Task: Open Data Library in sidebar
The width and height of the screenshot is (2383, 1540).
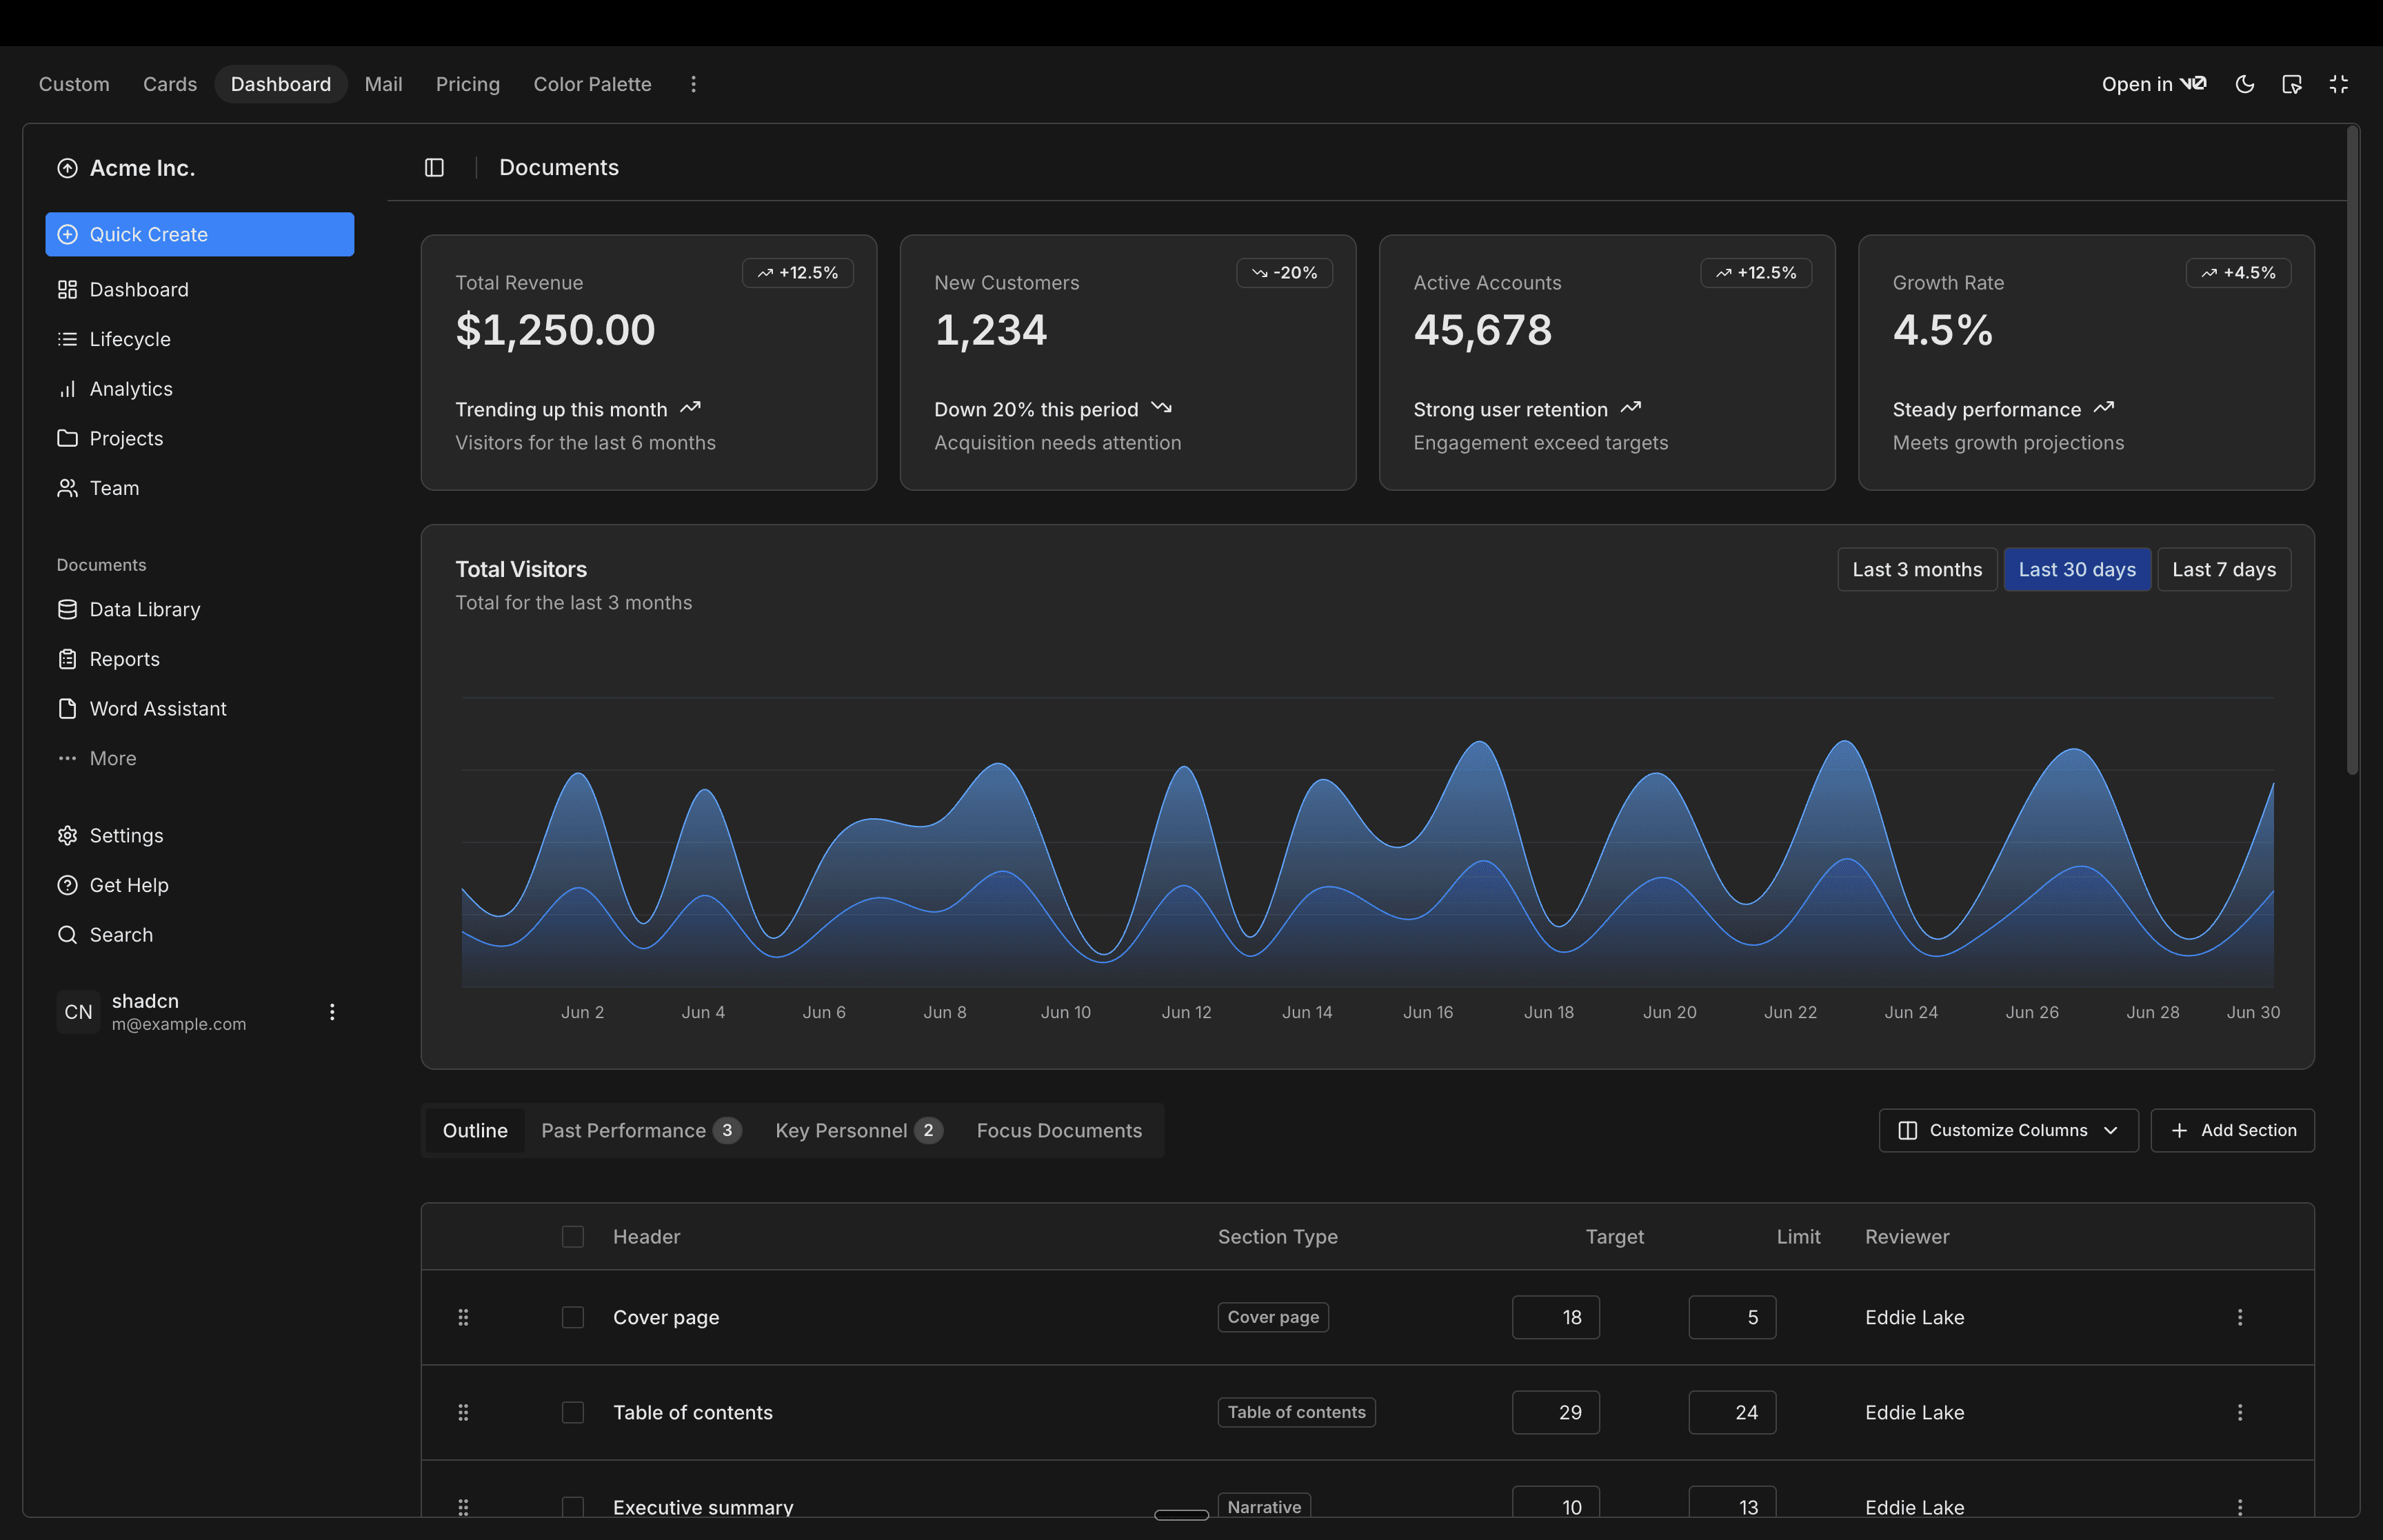Action: tap(144, 609)
